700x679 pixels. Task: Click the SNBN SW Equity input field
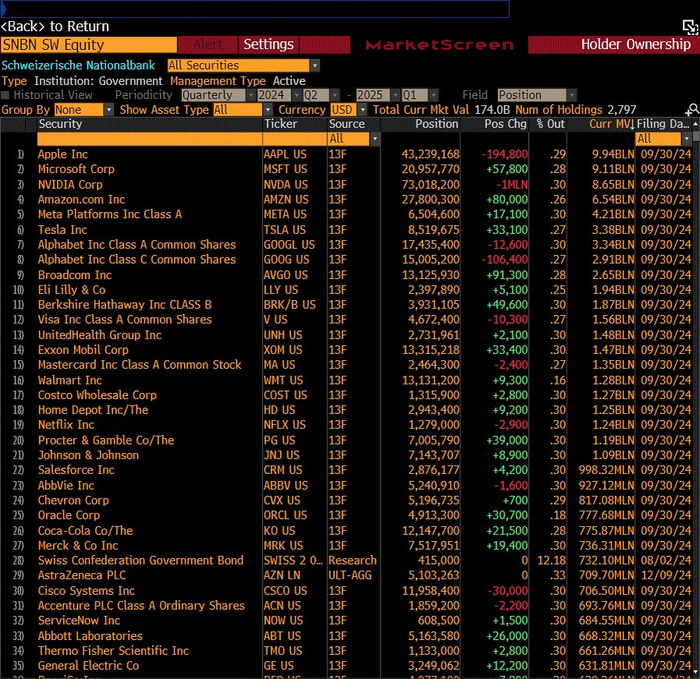pyautogui.click(x=88, y=45)
